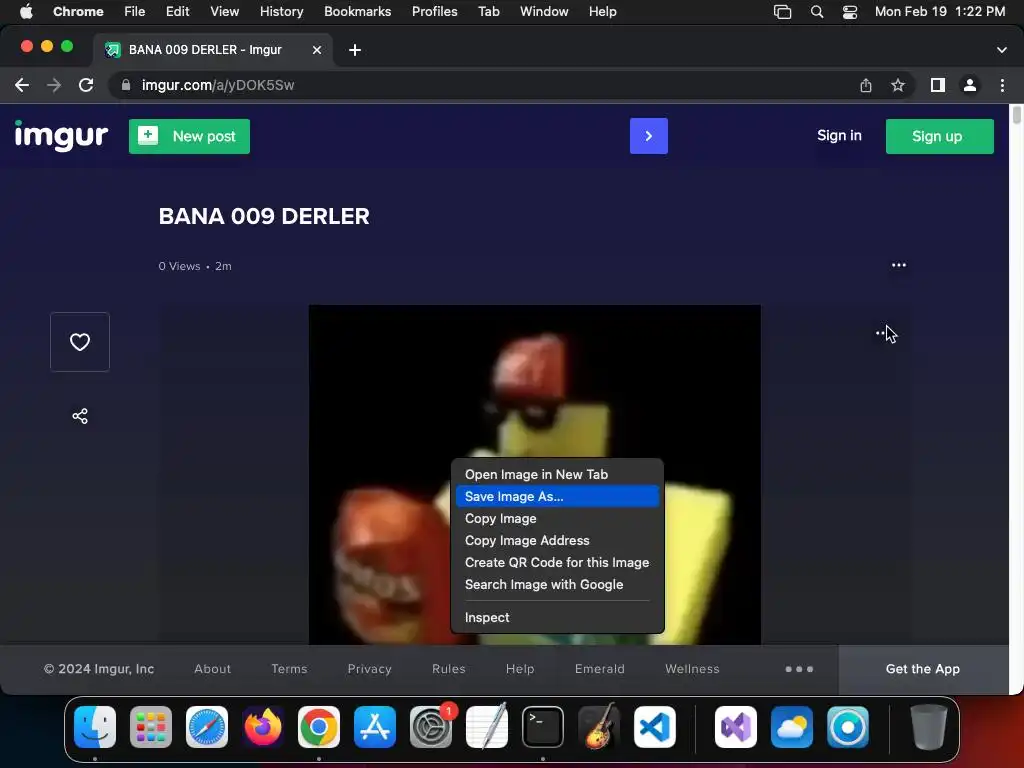Screen dimensions: 1024x768
Task: Open Terminal from the dock
Action: click(x=543, y=726)
